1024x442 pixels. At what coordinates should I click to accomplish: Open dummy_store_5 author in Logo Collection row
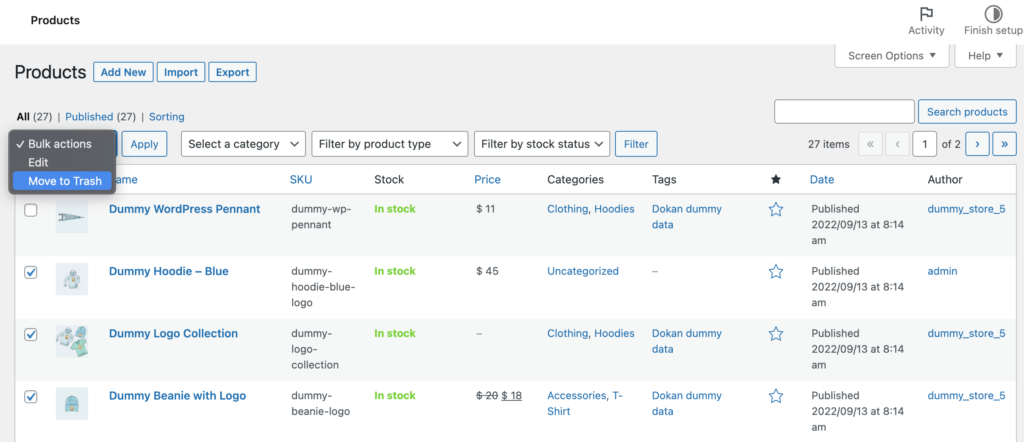(966, 334)
